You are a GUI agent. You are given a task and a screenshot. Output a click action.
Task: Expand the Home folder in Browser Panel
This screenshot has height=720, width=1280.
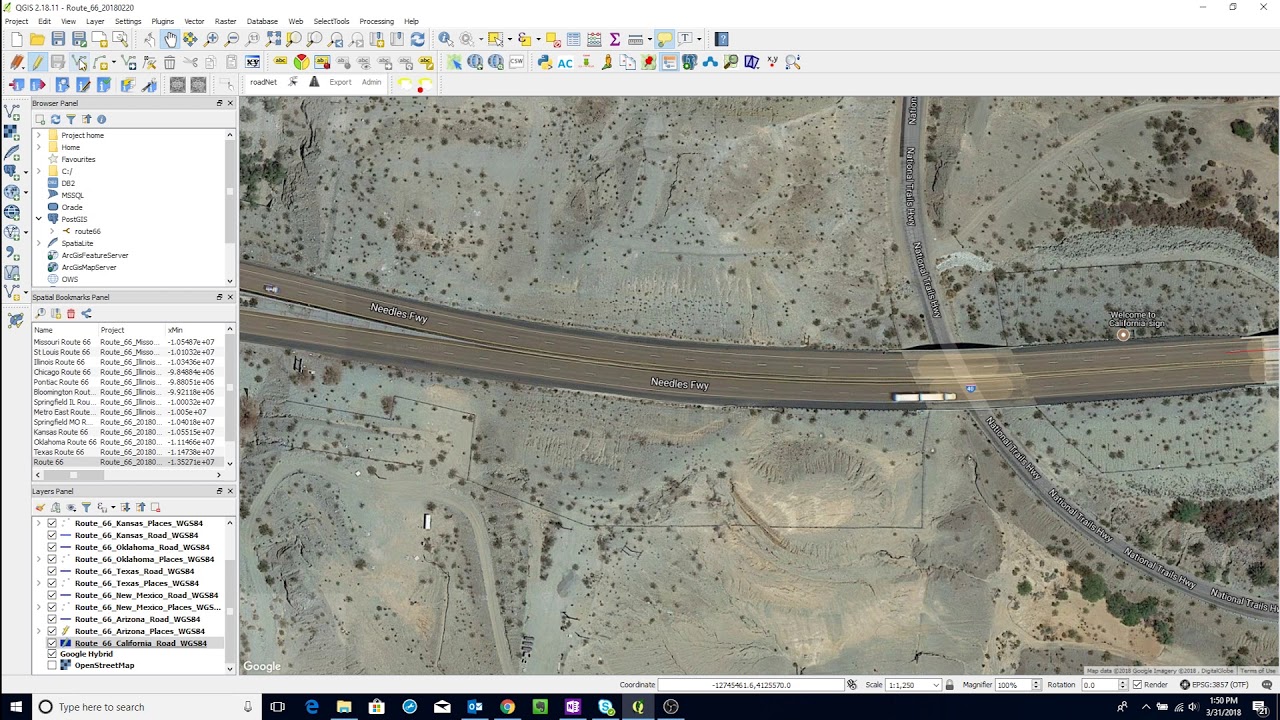click(x=38, y=147)
